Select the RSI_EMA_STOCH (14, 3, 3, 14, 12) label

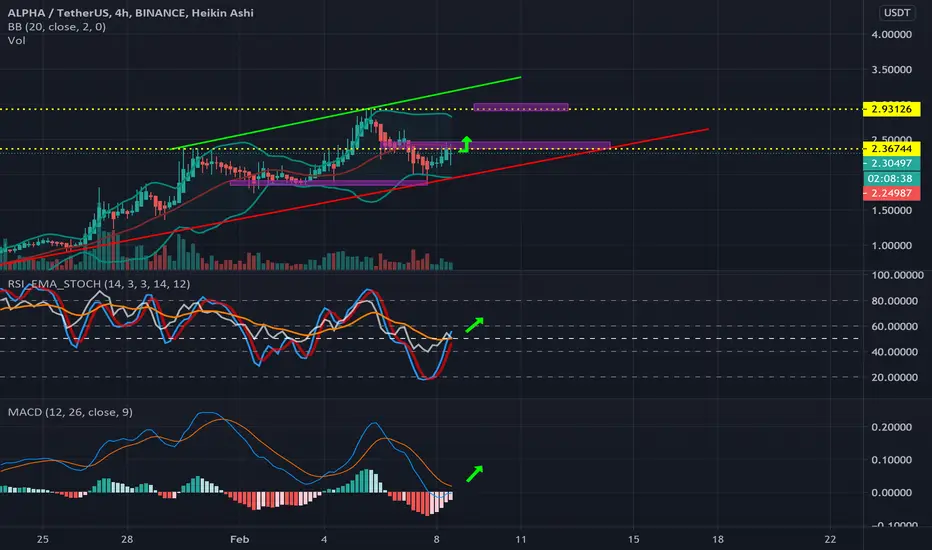99,284
